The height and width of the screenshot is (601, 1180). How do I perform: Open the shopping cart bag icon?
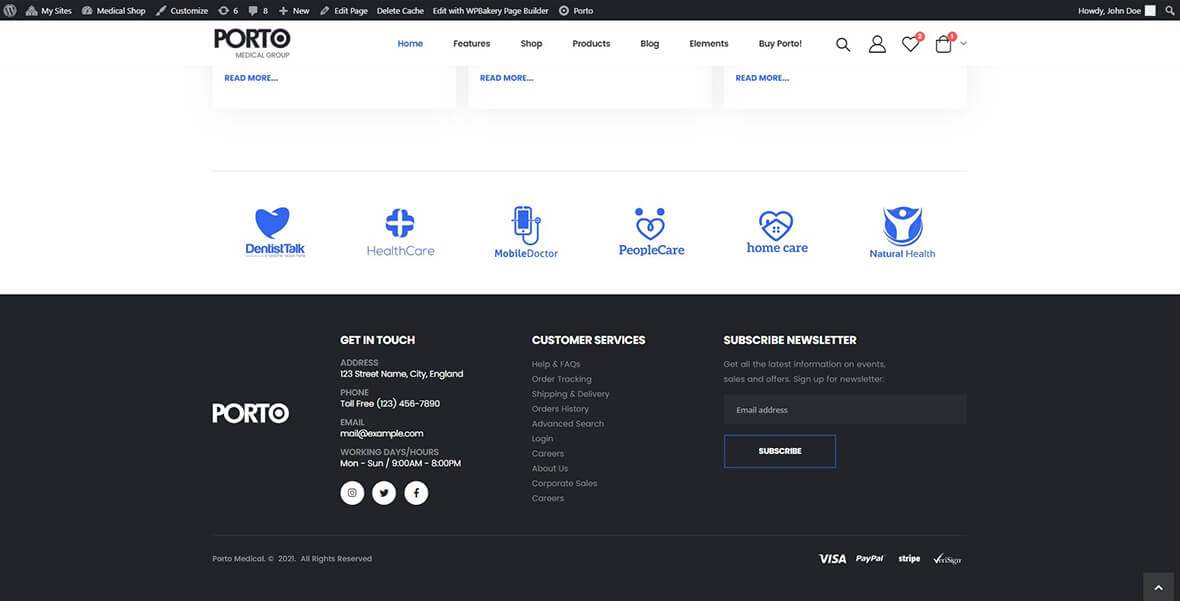click(x=943, y=44)
